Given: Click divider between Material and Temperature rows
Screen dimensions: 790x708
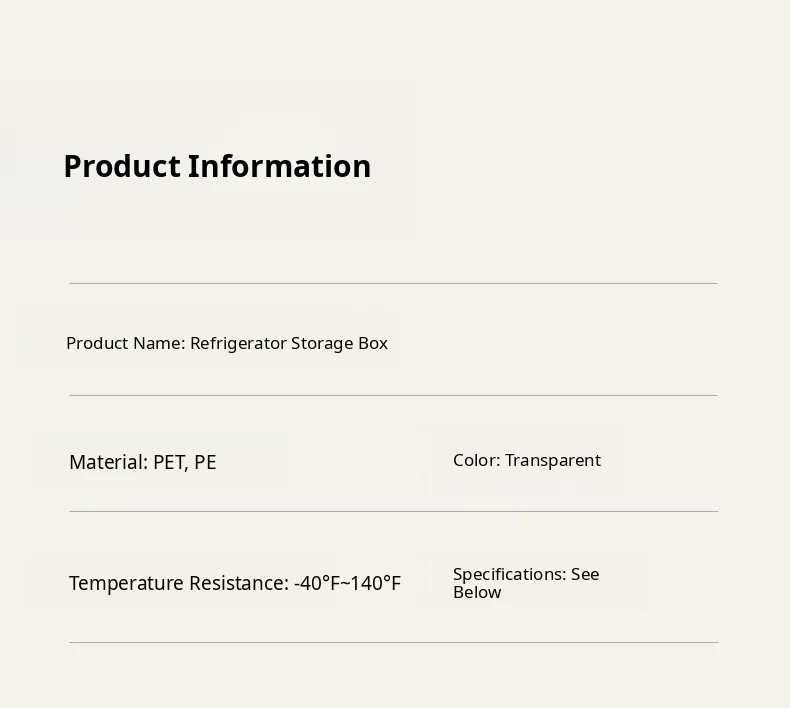Looking at the screenshot, I should click(x=393, y=511).
